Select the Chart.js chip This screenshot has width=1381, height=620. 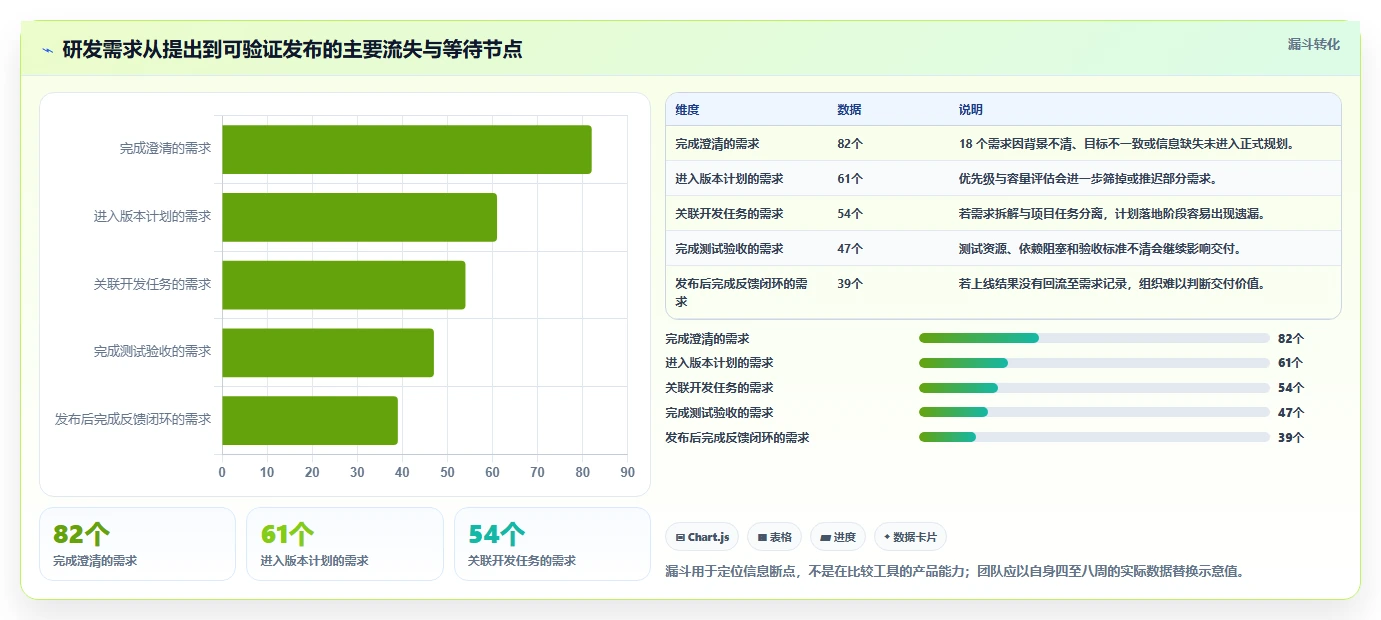[702, 537]
